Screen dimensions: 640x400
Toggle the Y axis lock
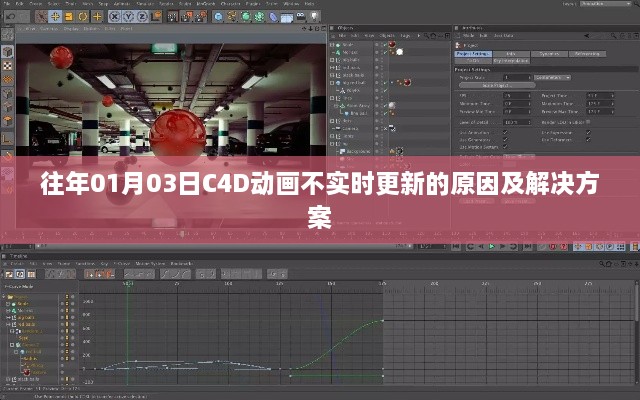click(129, 17)
